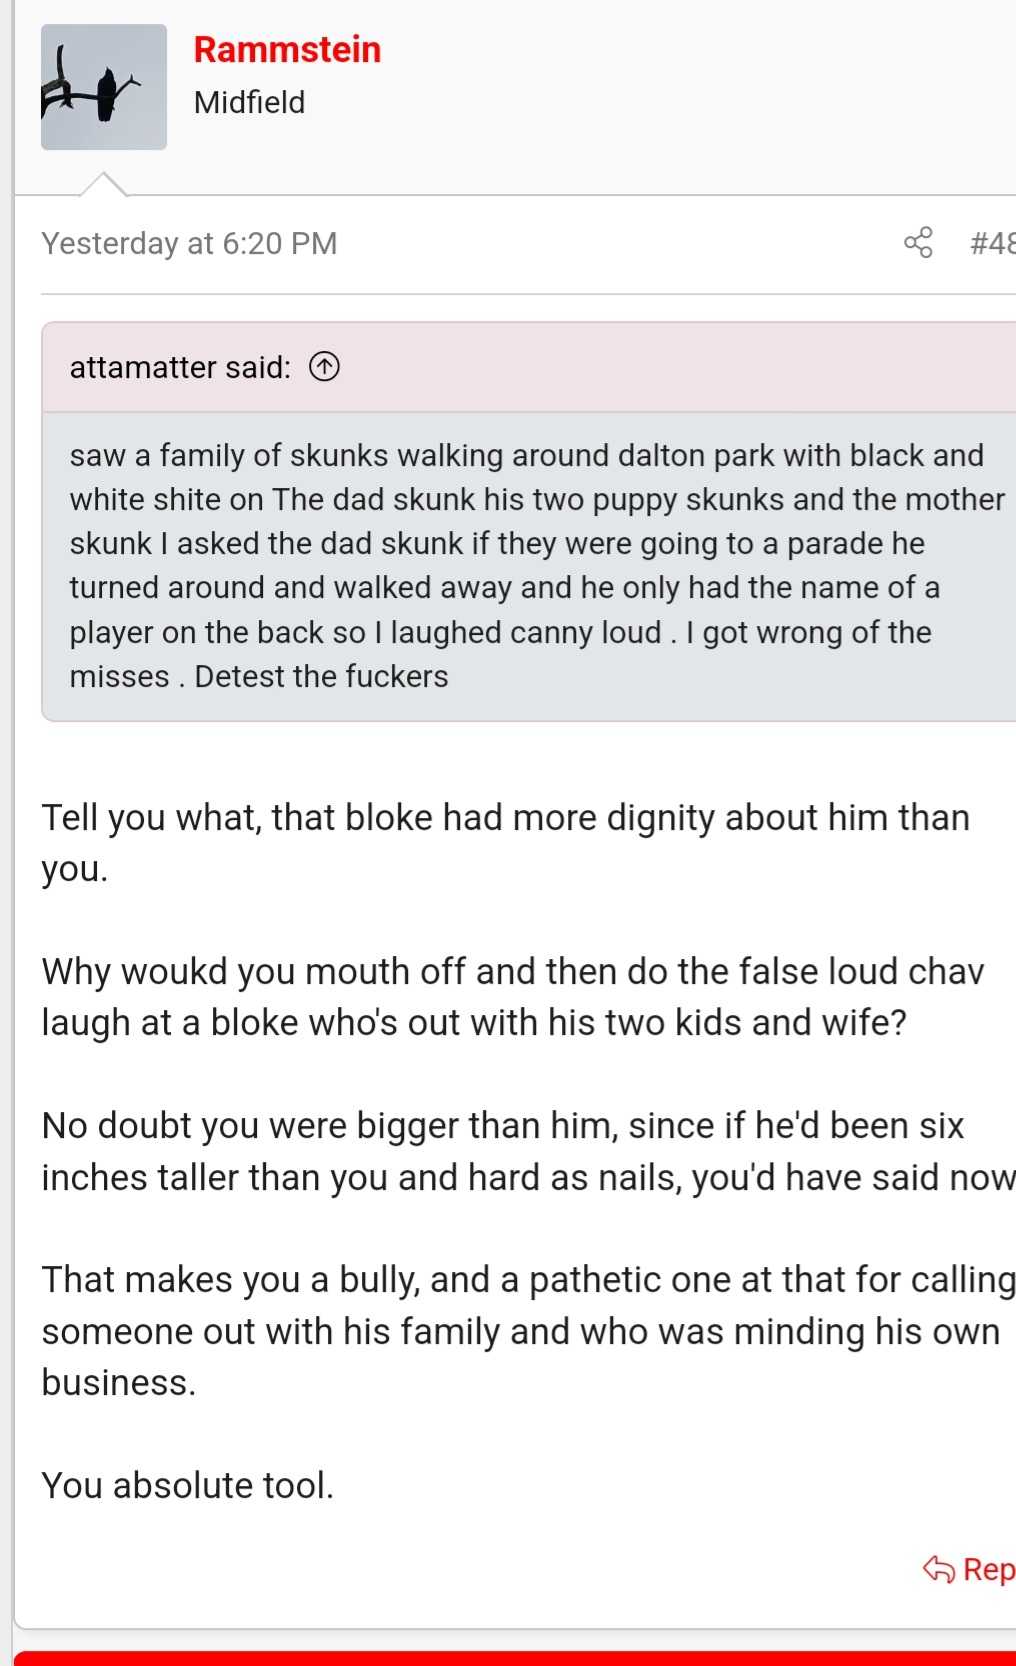Click the 'attamatter said:' quote header
The height and width of the screenshot is (1666, 1016).
coord(180,367)
